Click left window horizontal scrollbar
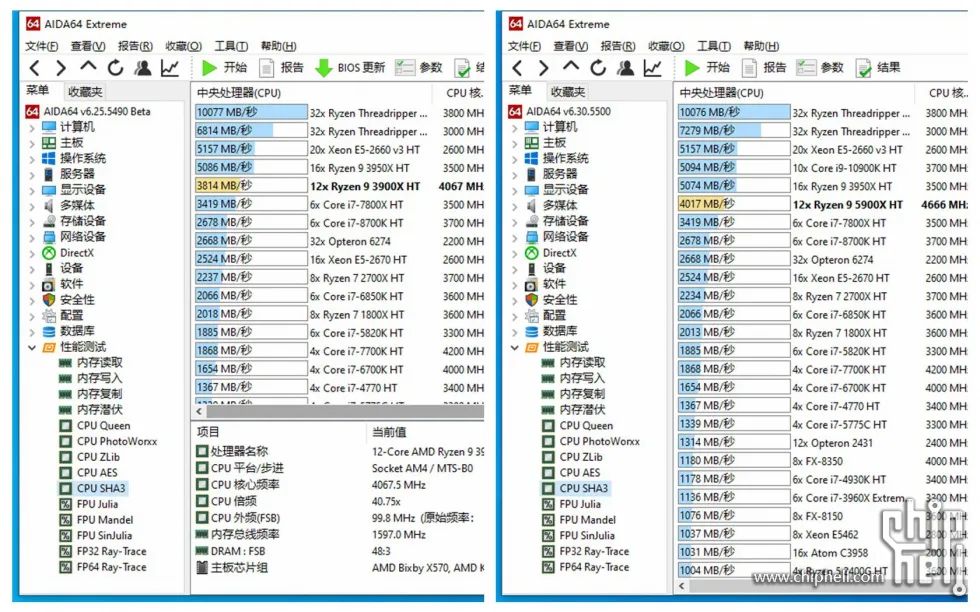 tap(345, 411)
